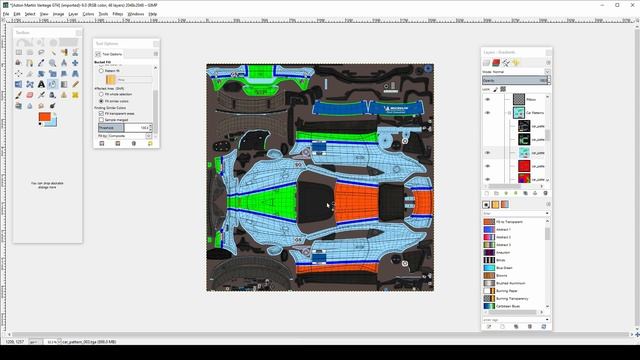The height and width of the screenshot is (360, 640).
Task: Open Tool Options tab configuration menu
Action: 156,54
